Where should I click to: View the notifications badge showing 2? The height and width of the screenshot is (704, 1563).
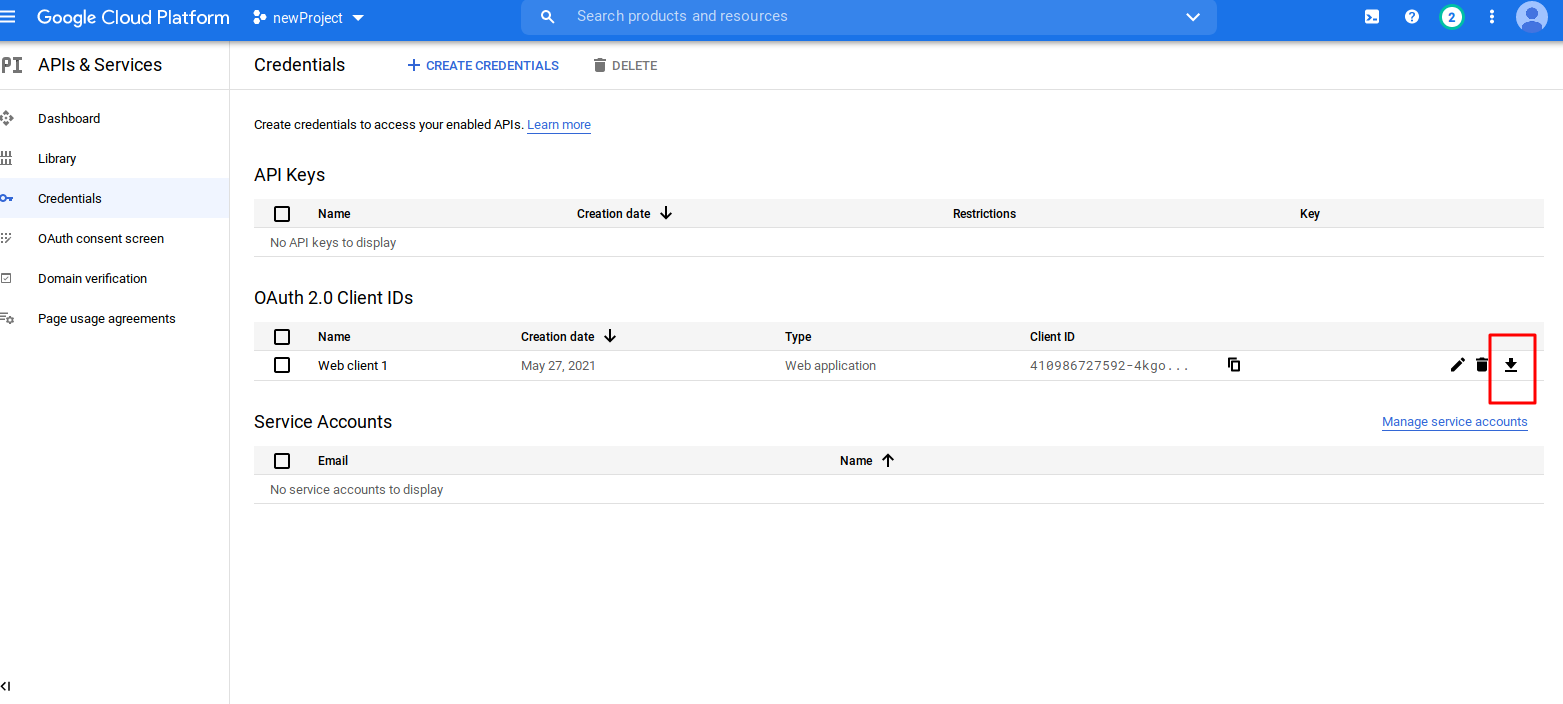[x=1452, y=17]
